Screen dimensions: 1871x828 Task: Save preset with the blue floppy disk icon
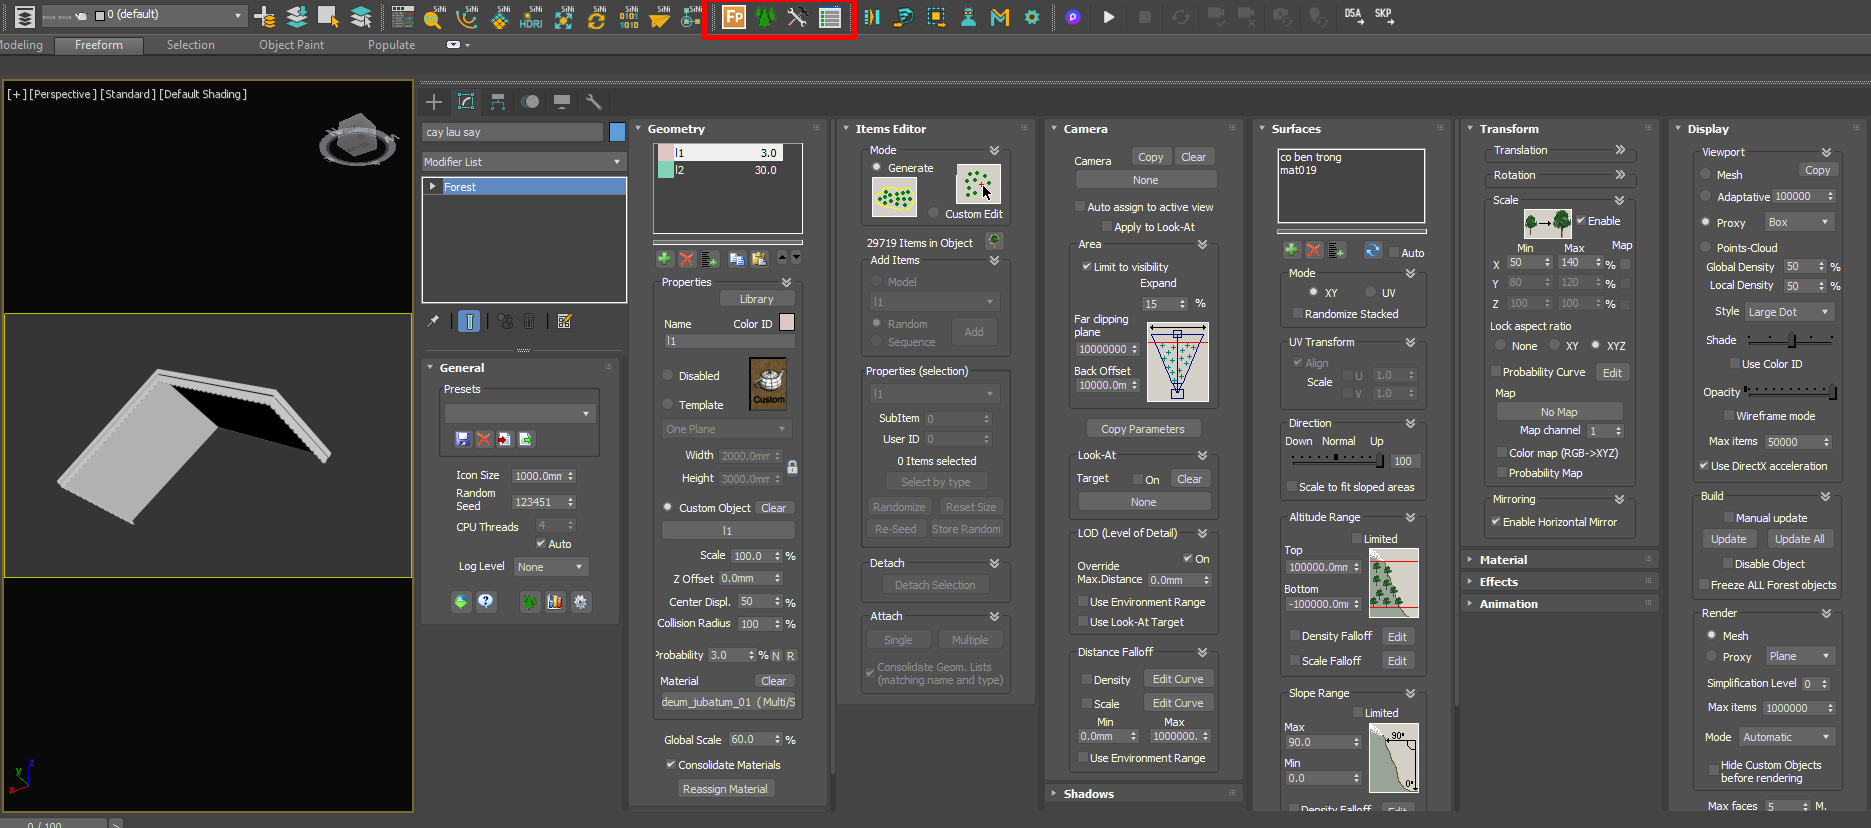pyautogui.click(x=462, y=439)
